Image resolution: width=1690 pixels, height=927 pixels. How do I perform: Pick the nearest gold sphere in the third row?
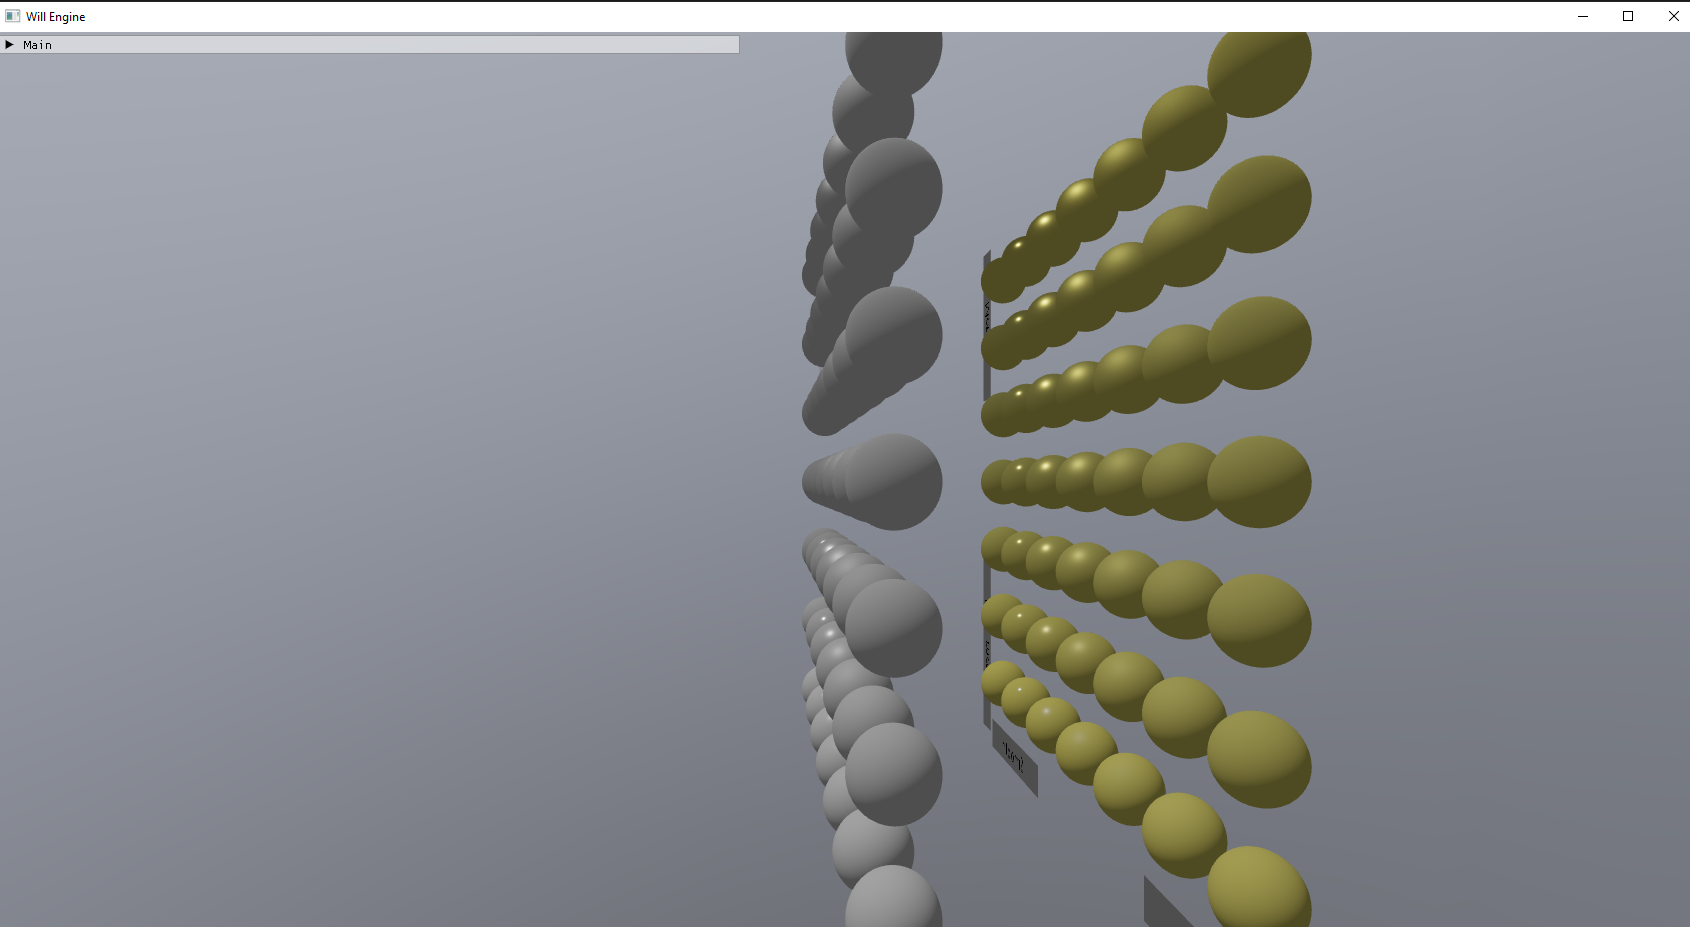1260,343
